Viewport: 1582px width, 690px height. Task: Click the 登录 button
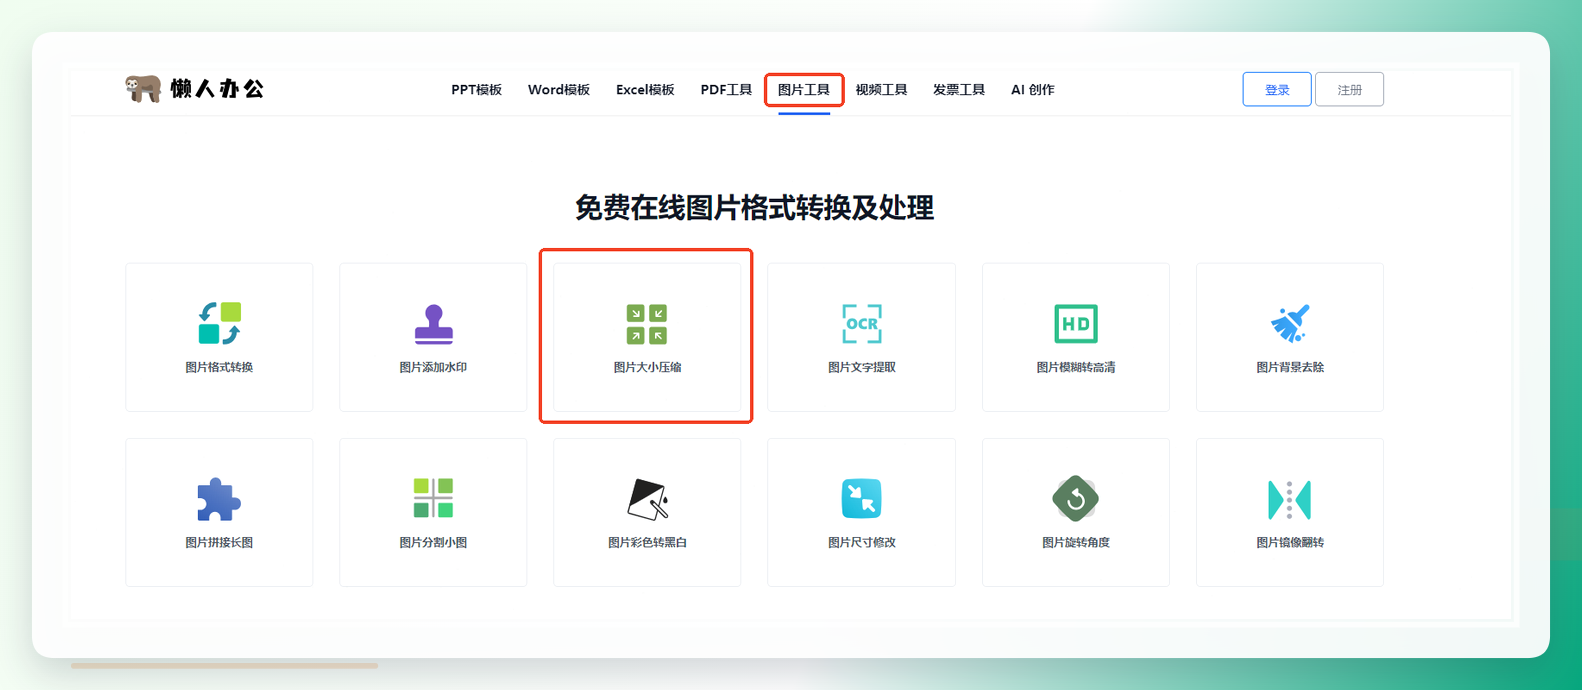coord(1277,89)
